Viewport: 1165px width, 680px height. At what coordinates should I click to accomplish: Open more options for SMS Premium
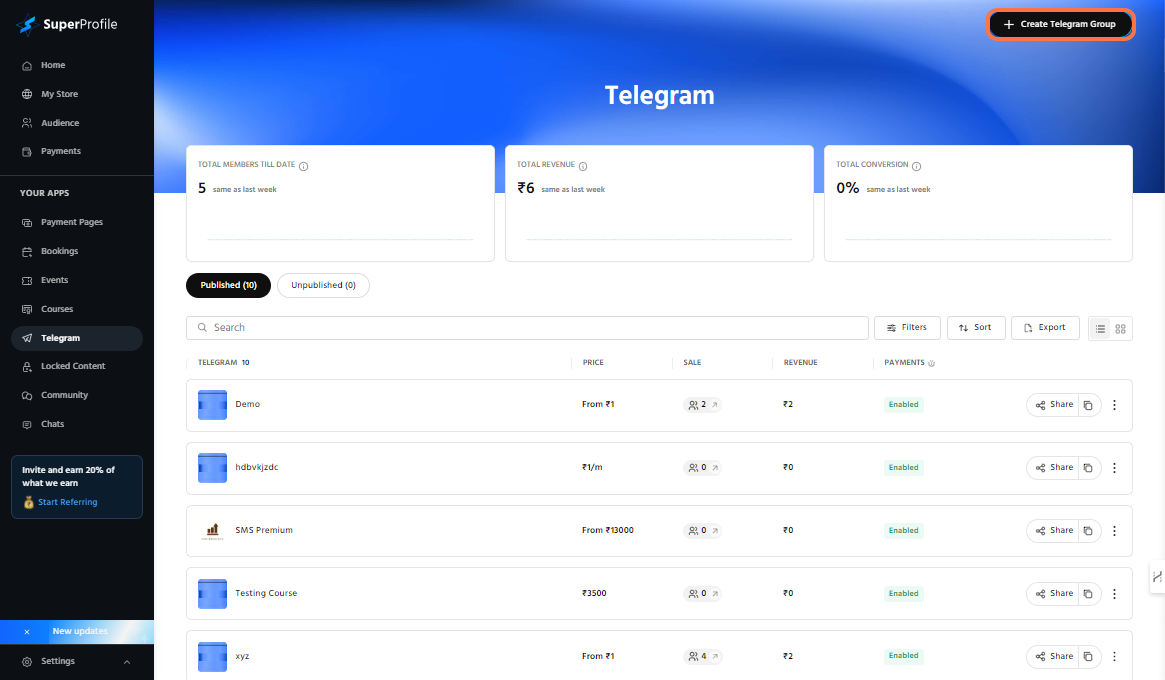pos(1114,531)
